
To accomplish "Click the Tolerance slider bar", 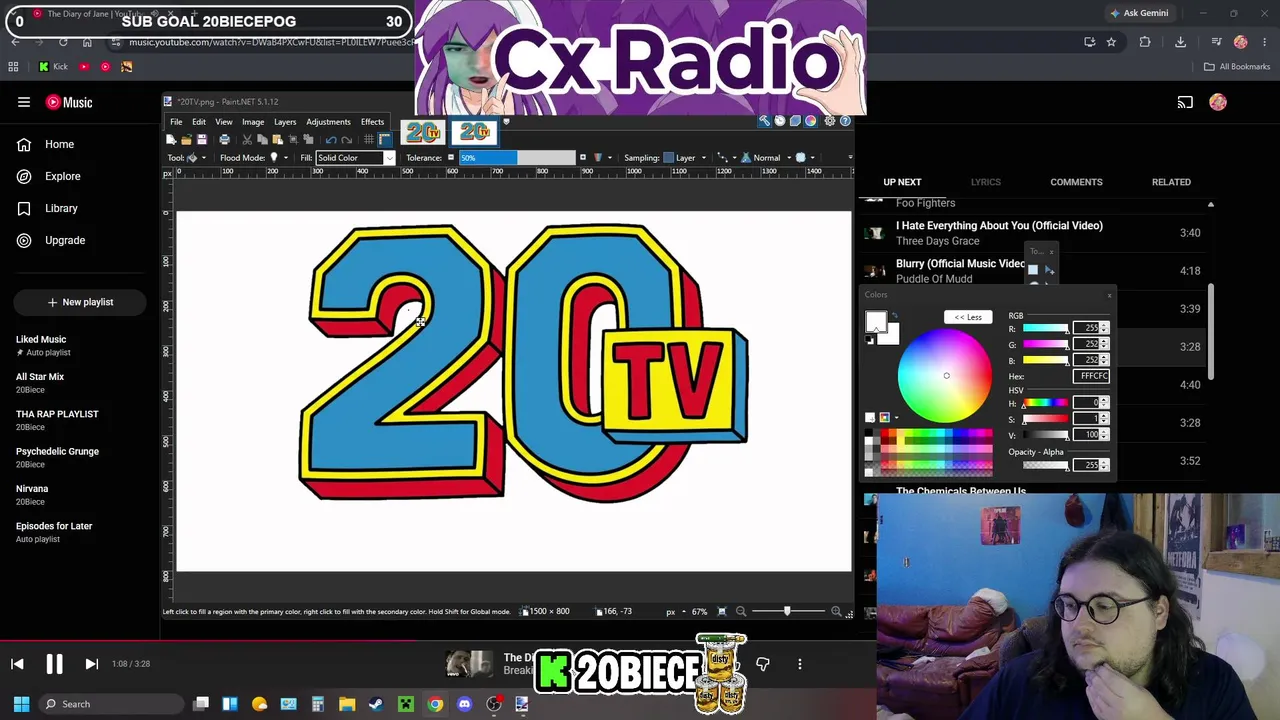I will pyautogui.click(x=517, y=158).
